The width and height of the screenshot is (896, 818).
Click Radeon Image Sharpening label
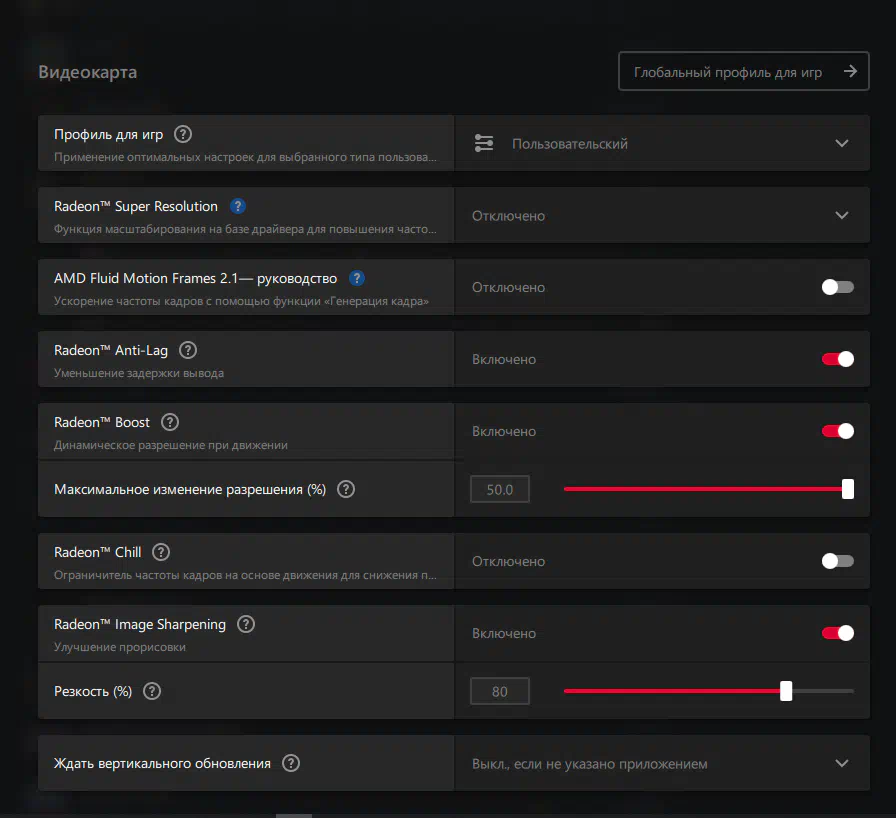pyautogui.click(x=139, y=624)
